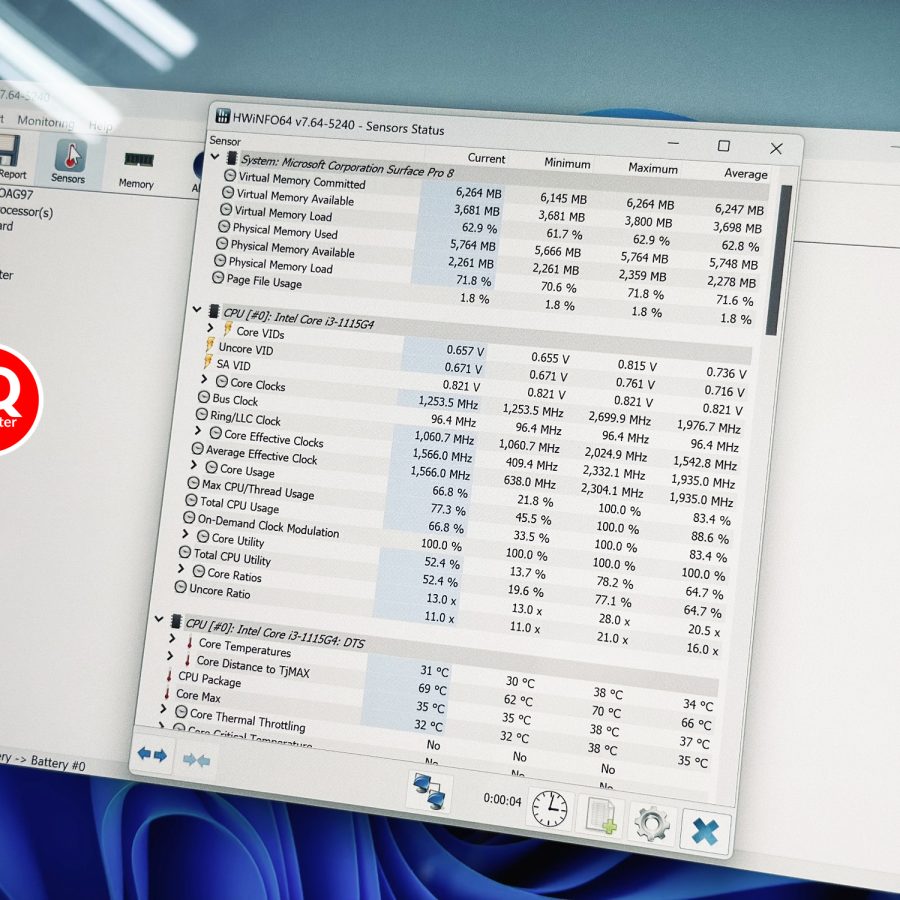Click the round icon beside On-Demand Clock Modulation
Image resolution: width=900 pixels, height=900 pixels.
[189, 518]
